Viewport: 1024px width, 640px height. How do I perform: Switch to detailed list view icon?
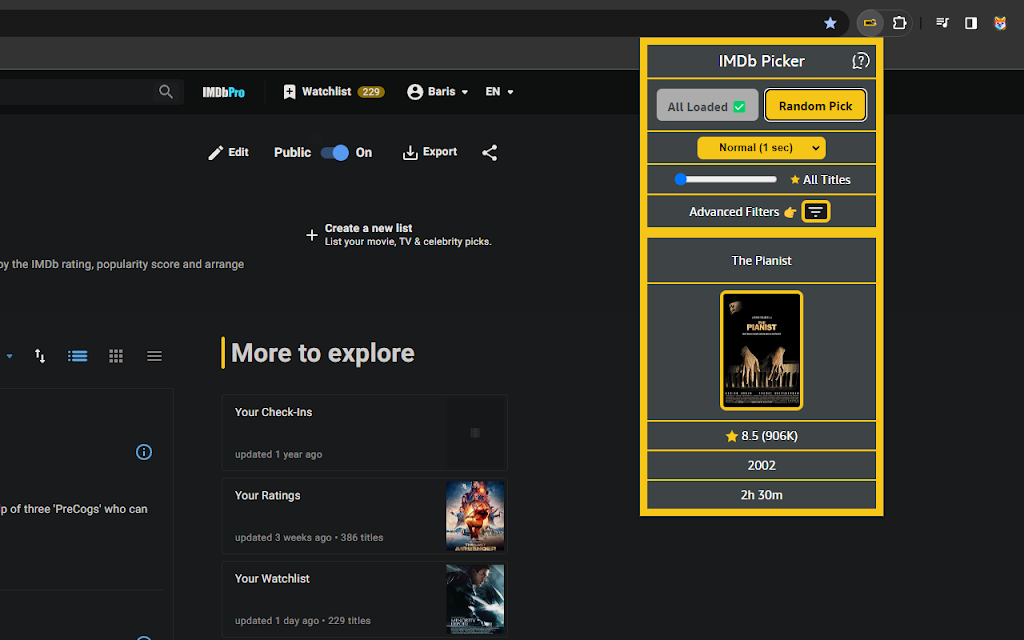point(78,356)
